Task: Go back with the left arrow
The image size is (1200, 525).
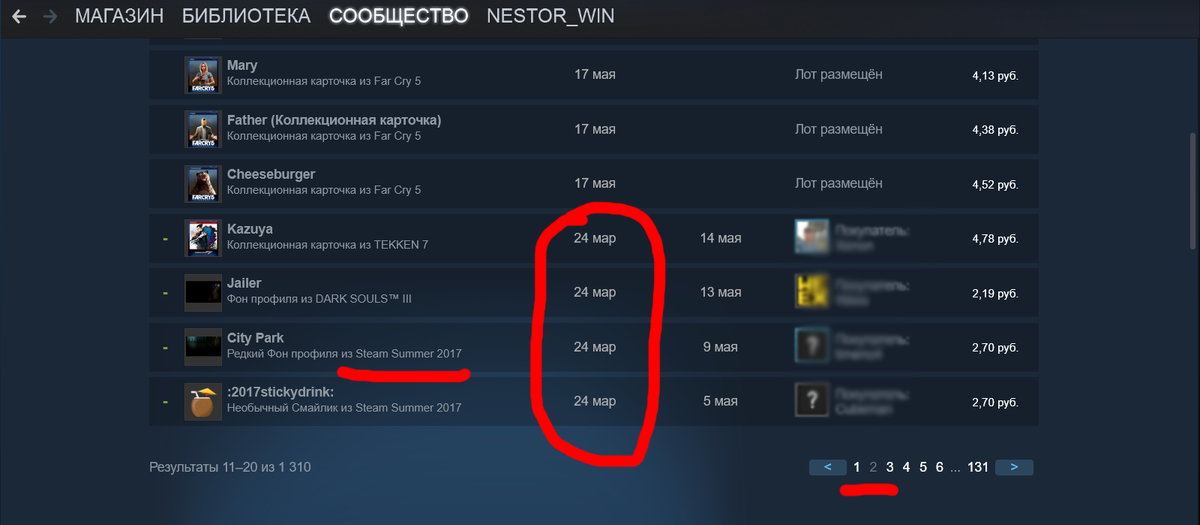Action: [x=19, y=16]
